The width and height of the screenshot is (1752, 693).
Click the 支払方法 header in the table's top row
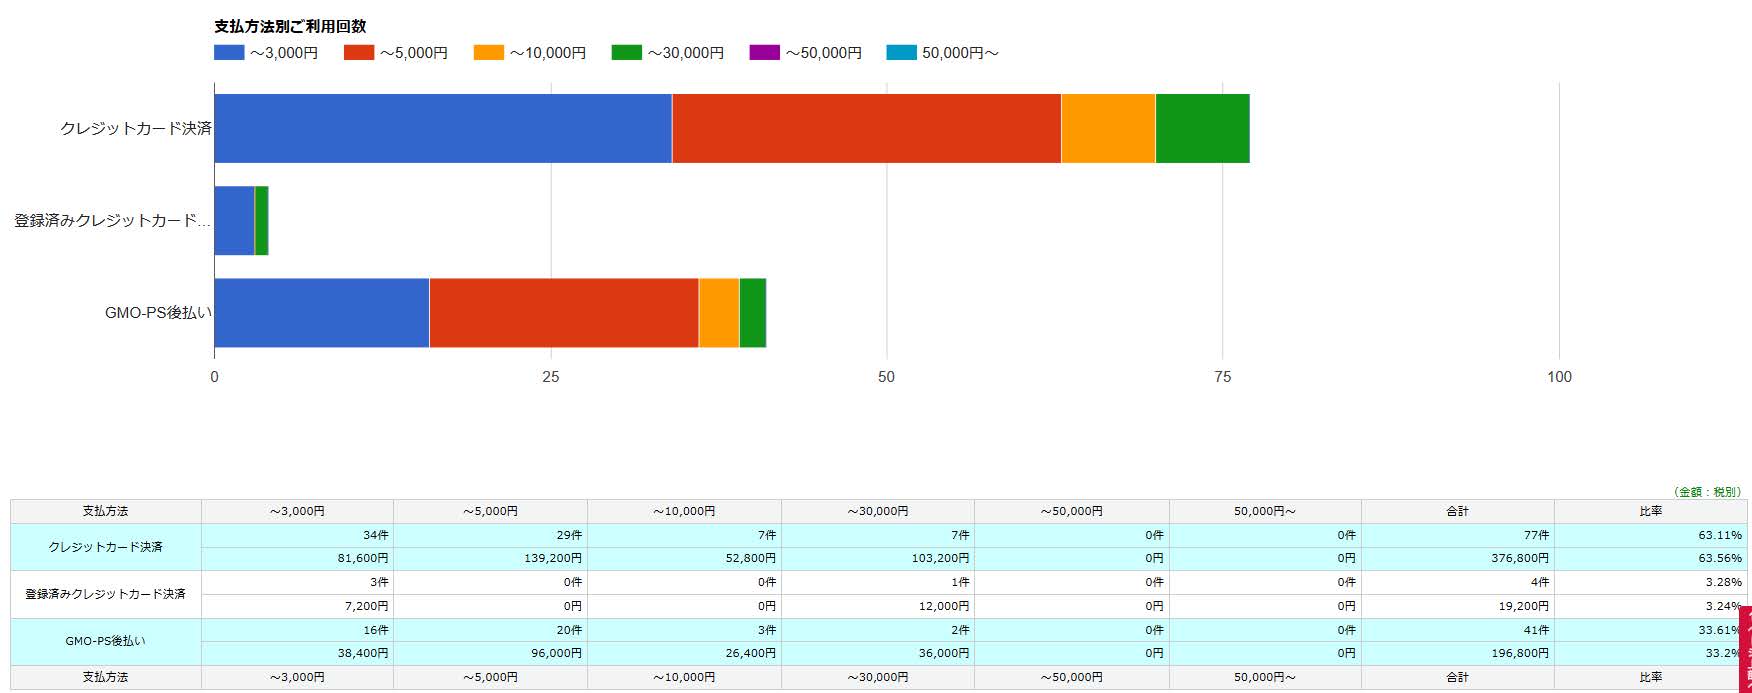(106, 511)
